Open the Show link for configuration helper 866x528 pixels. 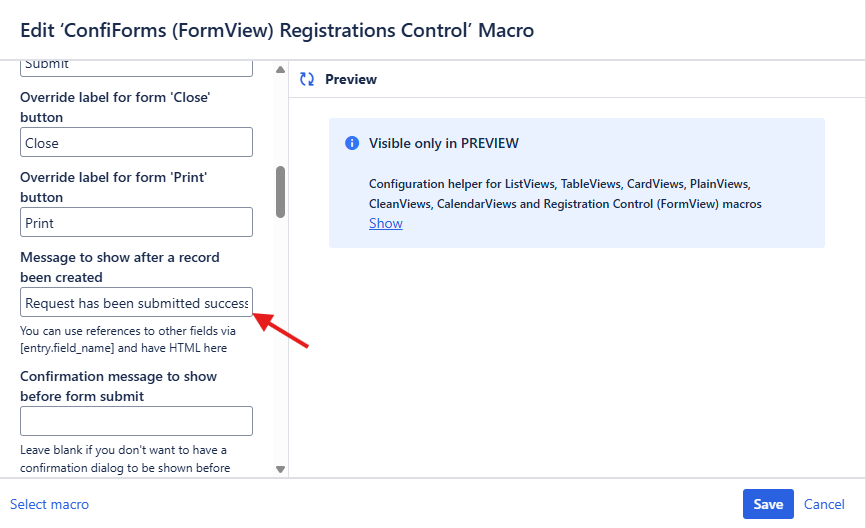(x=386, y=223)
